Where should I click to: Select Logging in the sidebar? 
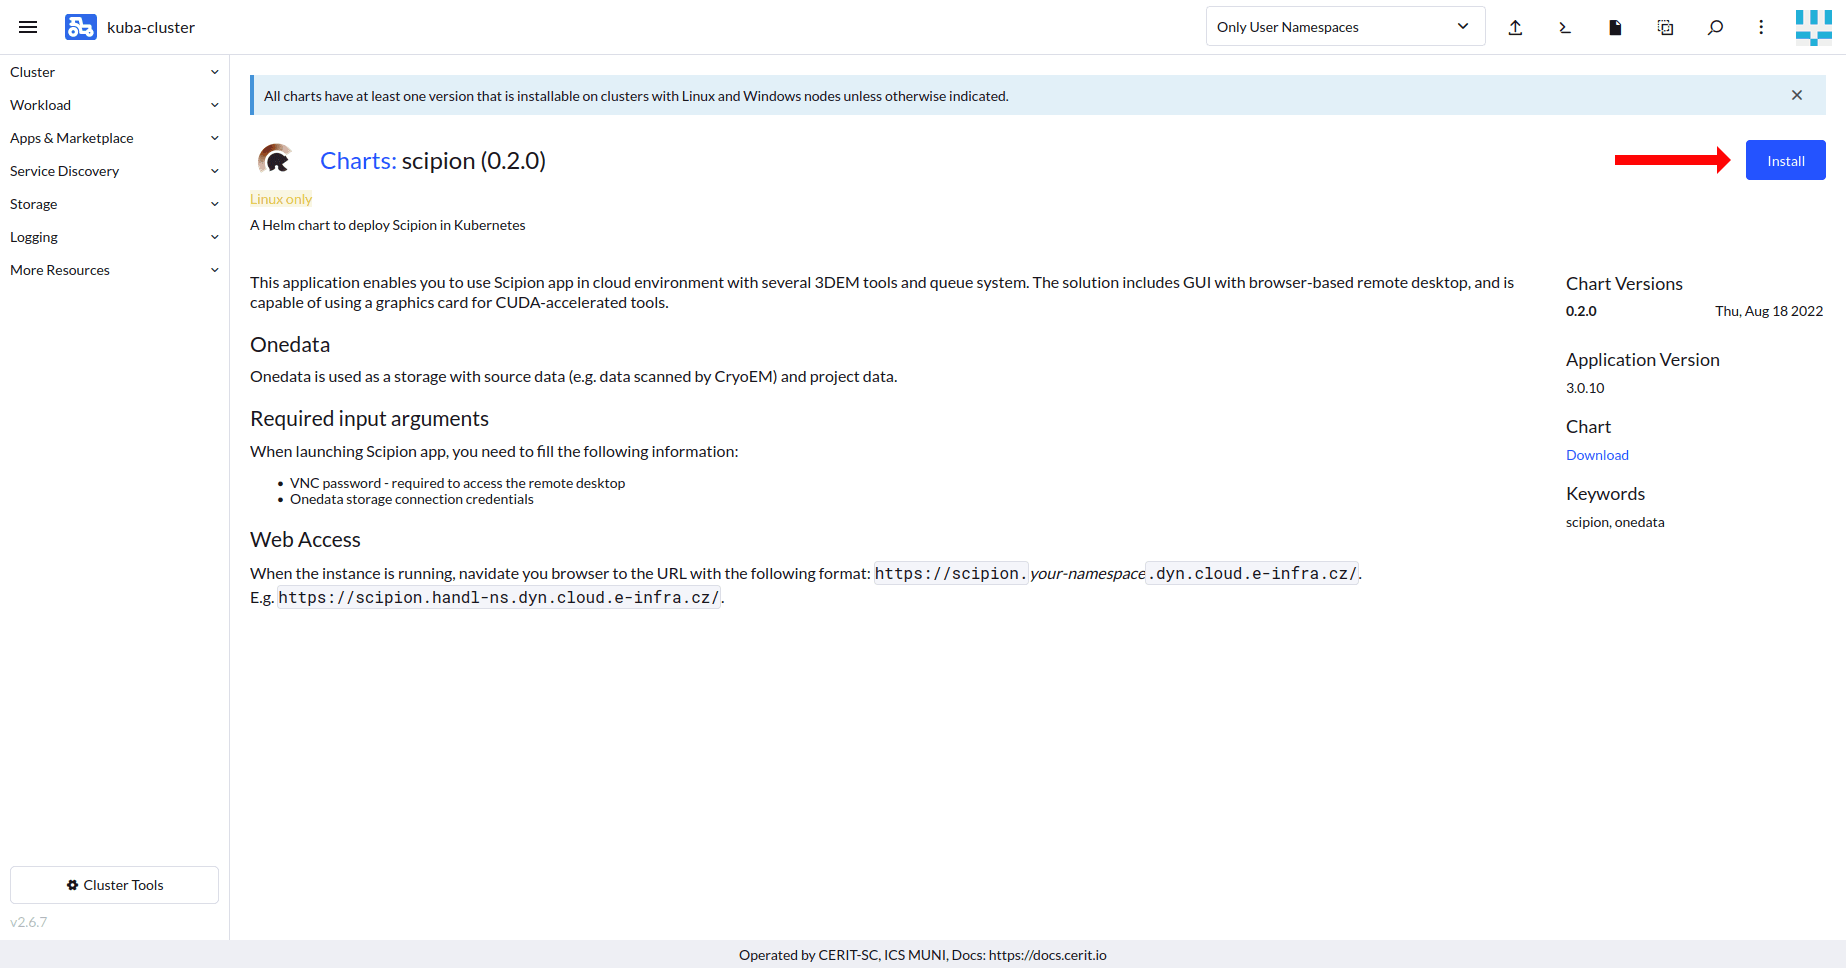click(34, 237)
